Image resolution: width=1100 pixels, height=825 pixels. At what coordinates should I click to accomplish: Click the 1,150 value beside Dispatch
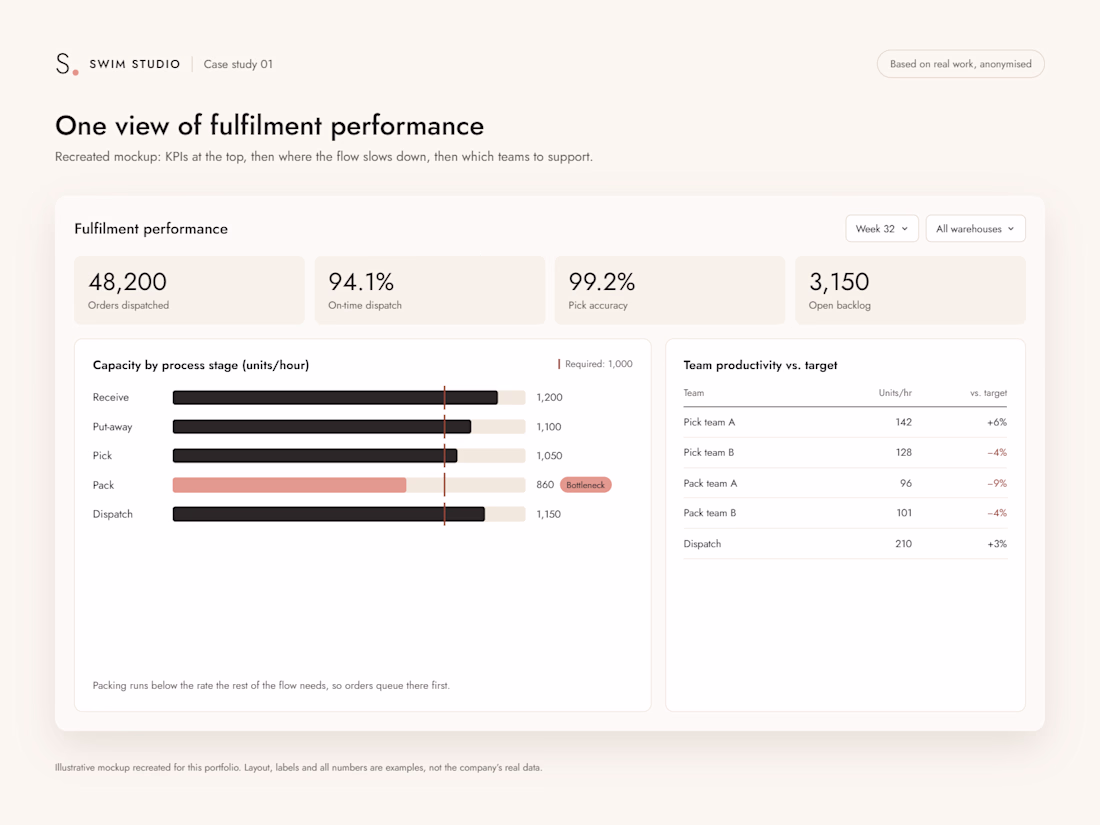(549, 514)
